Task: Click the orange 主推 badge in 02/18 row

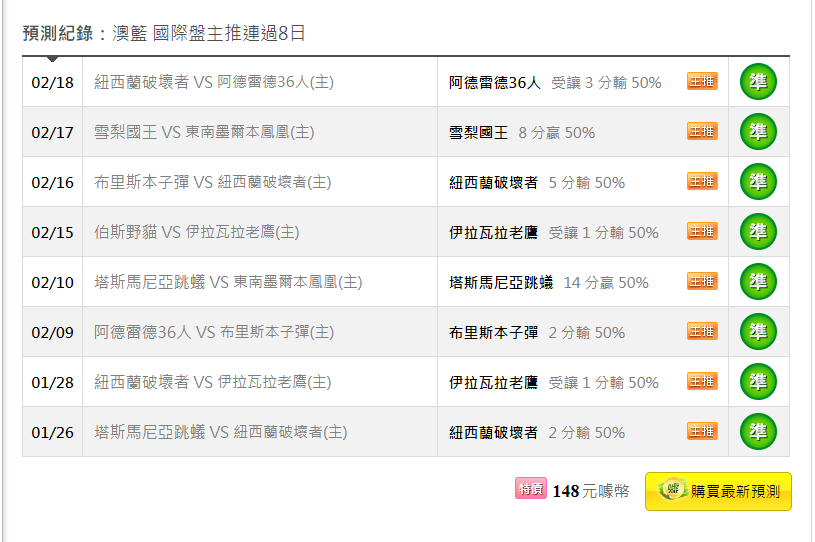Action: pyautogui.click(x=702, y=81)
